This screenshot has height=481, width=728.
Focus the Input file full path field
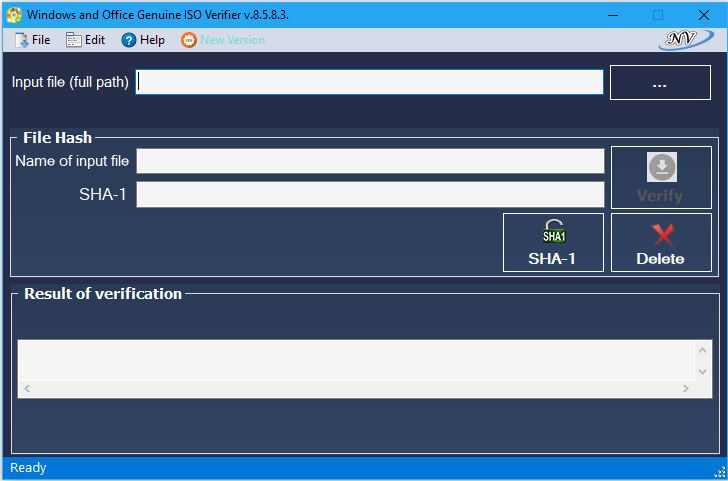pyautogui.click(x=369, y=82)
